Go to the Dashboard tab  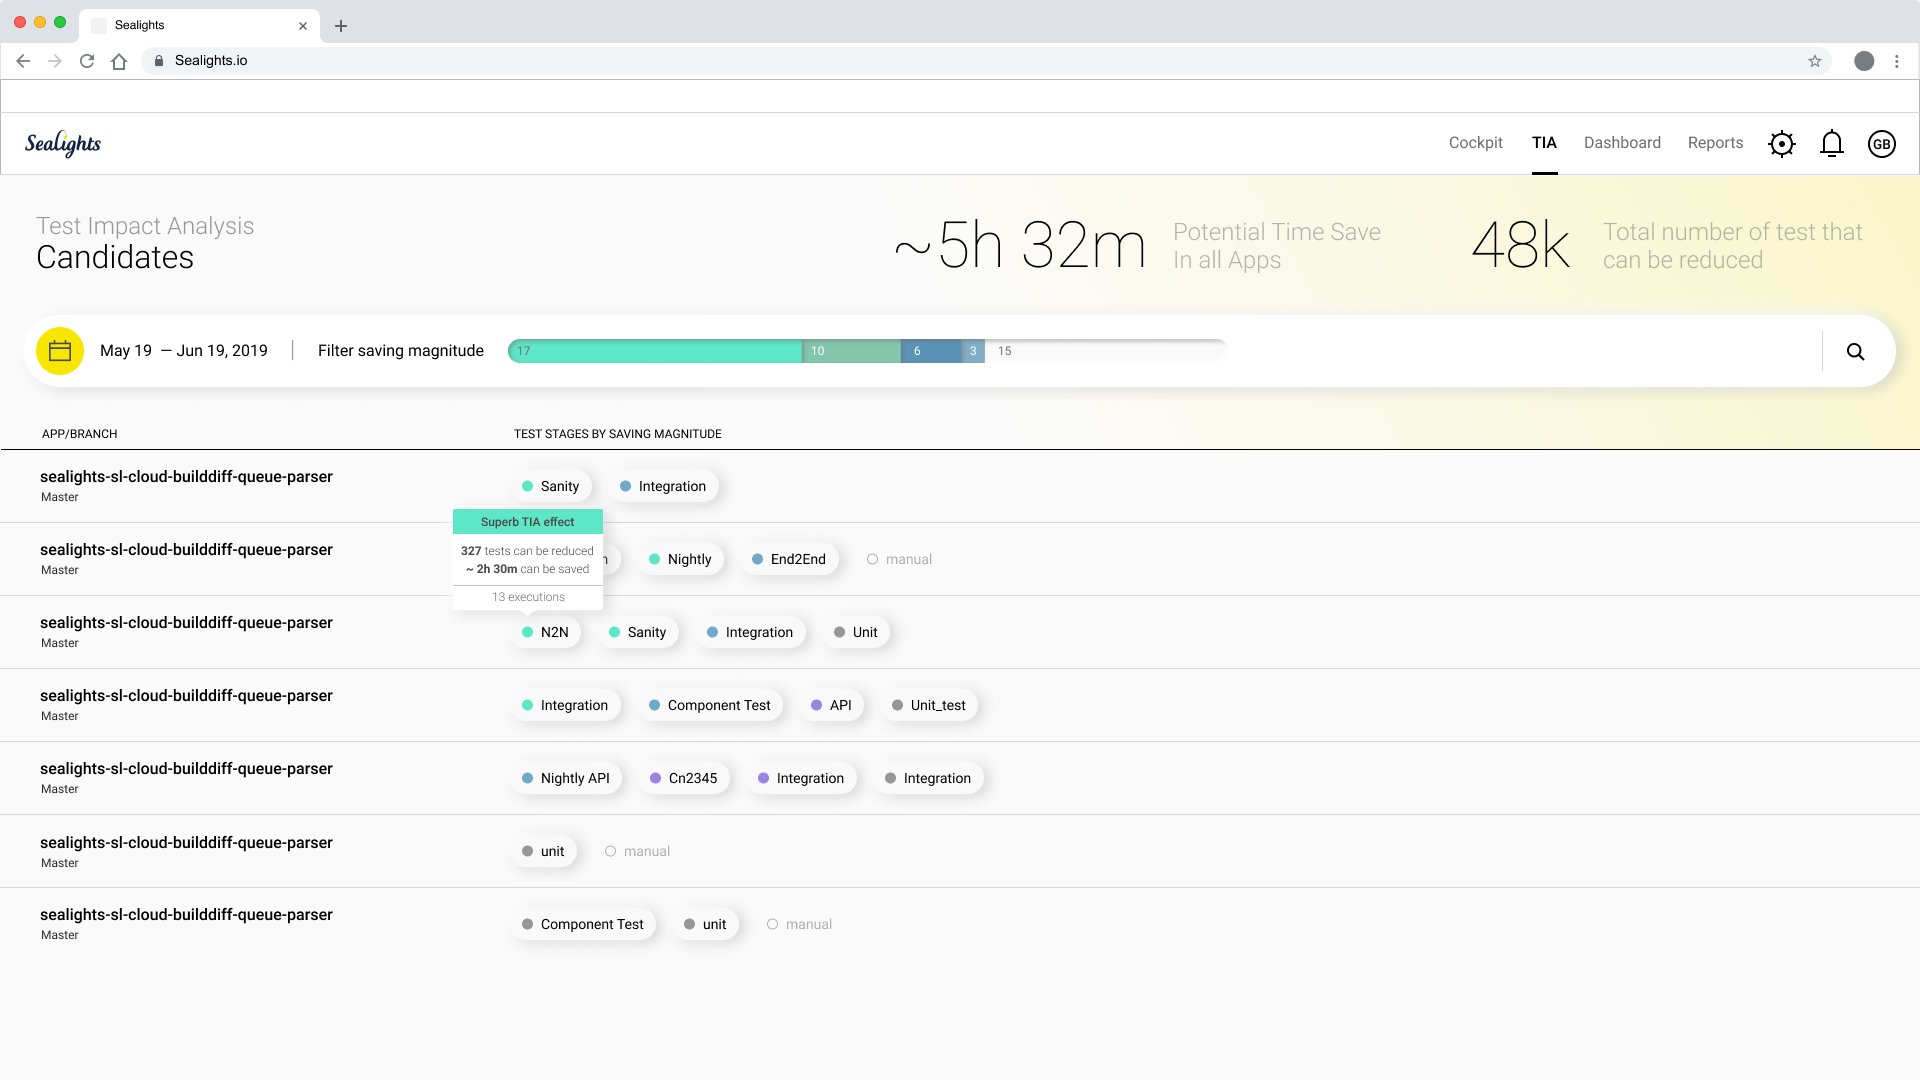click(1622, 143)
